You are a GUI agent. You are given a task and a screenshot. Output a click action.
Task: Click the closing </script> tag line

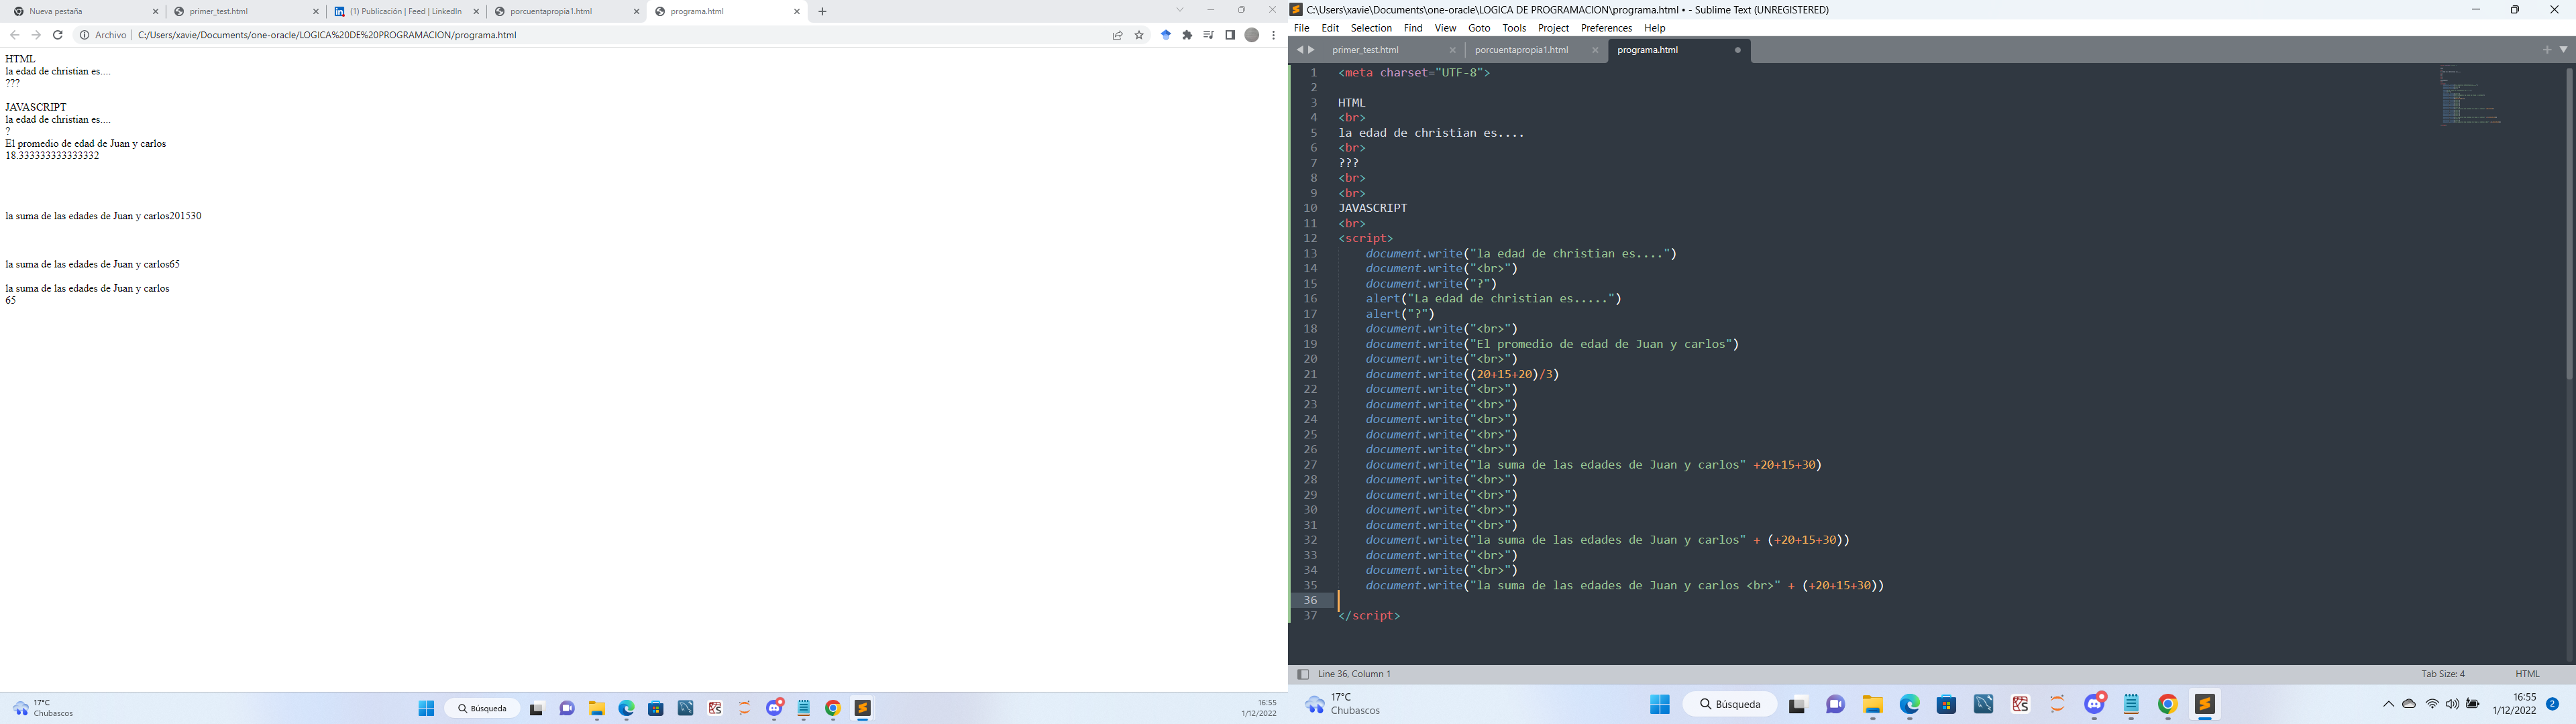pos(1369,616)
